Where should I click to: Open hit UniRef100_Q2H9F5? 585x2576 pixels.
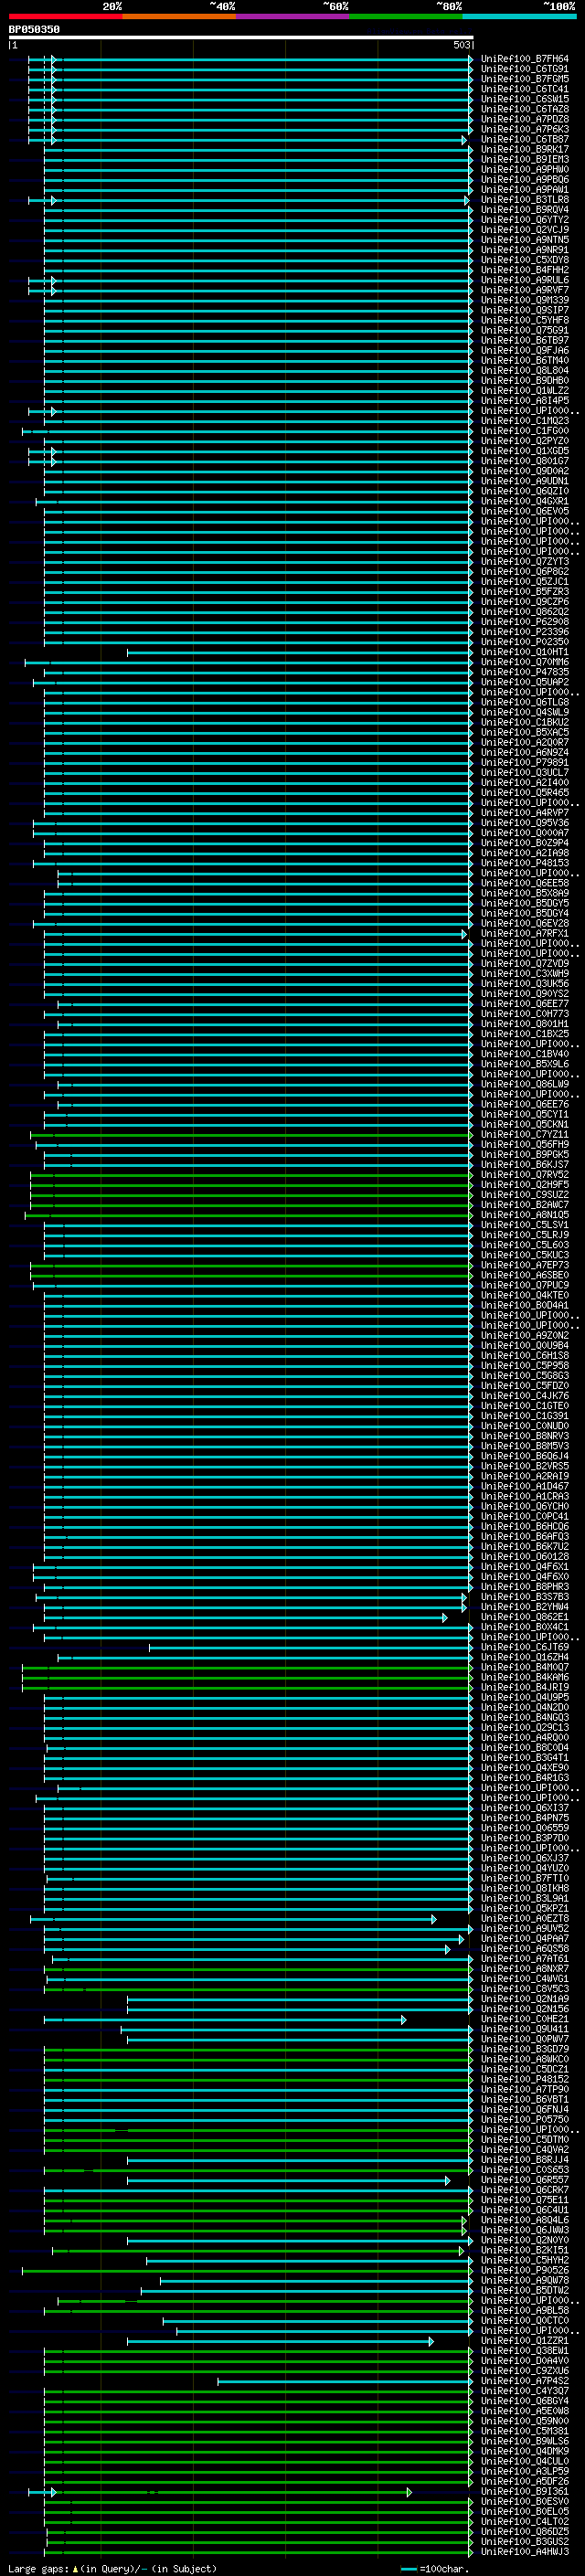click(524, 1185)
